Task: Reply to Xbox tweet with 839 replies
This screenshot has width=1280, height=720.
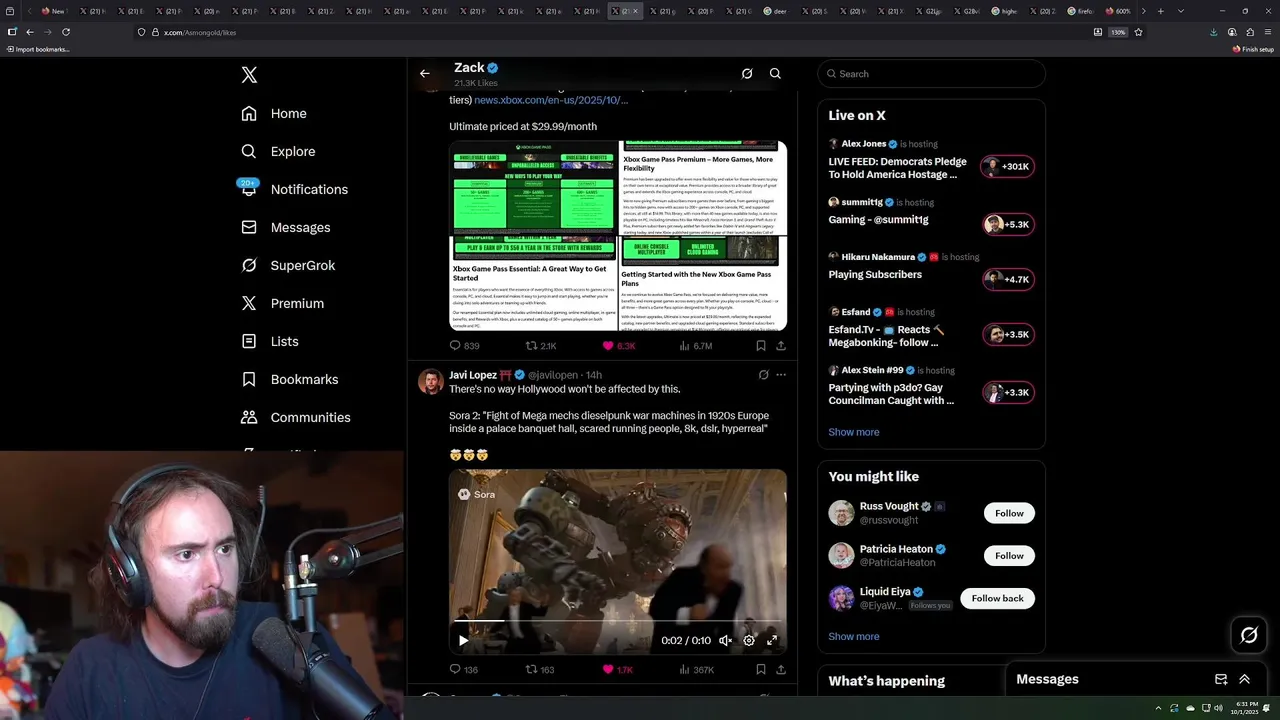Action: 464,346
